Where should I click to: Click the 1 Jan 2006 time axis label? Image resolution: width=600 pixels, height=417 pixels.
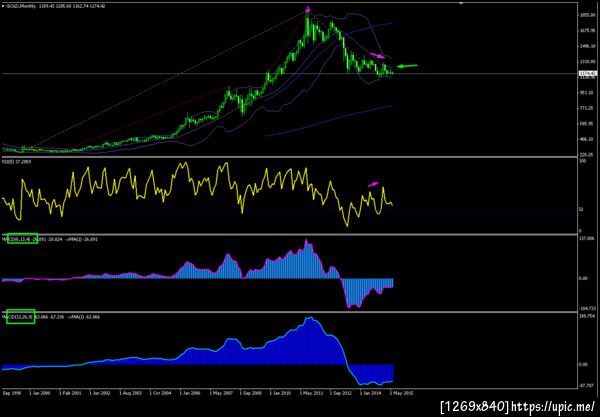pos(191,393)
